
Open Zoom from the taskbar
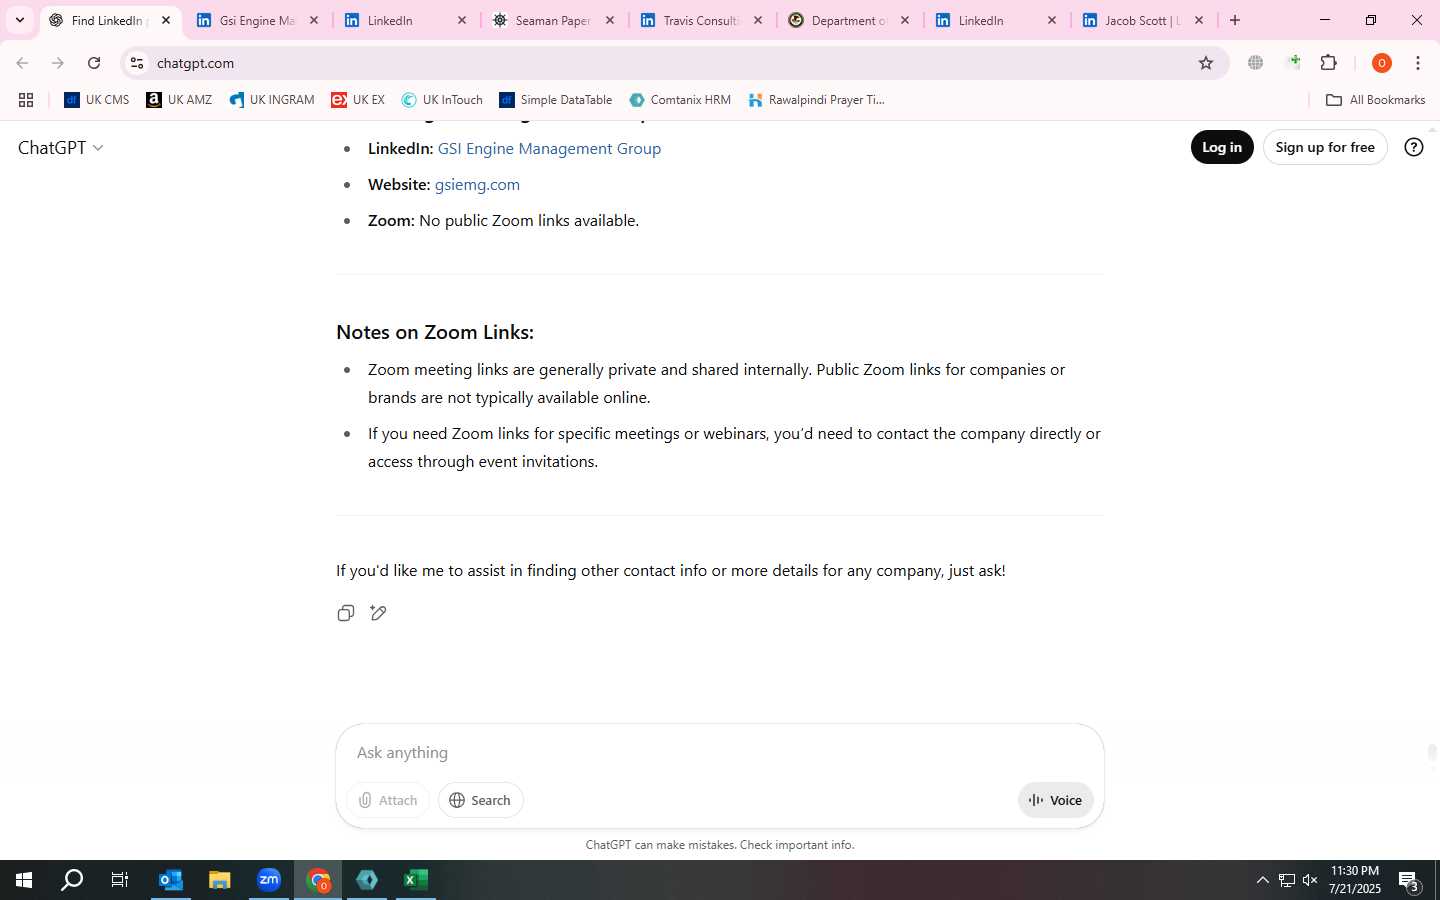click(x=269, y=880)
